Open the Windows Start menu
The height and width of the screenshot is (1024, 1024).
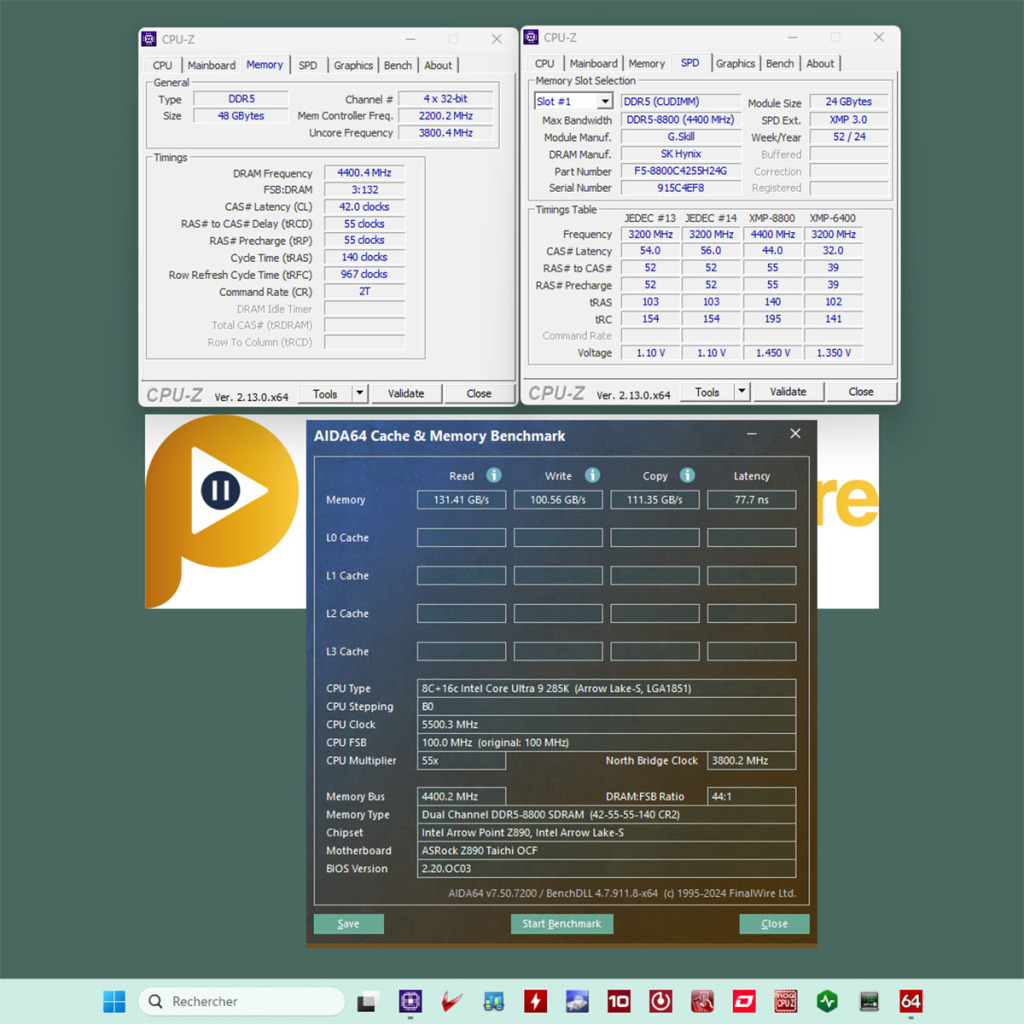114,1001
